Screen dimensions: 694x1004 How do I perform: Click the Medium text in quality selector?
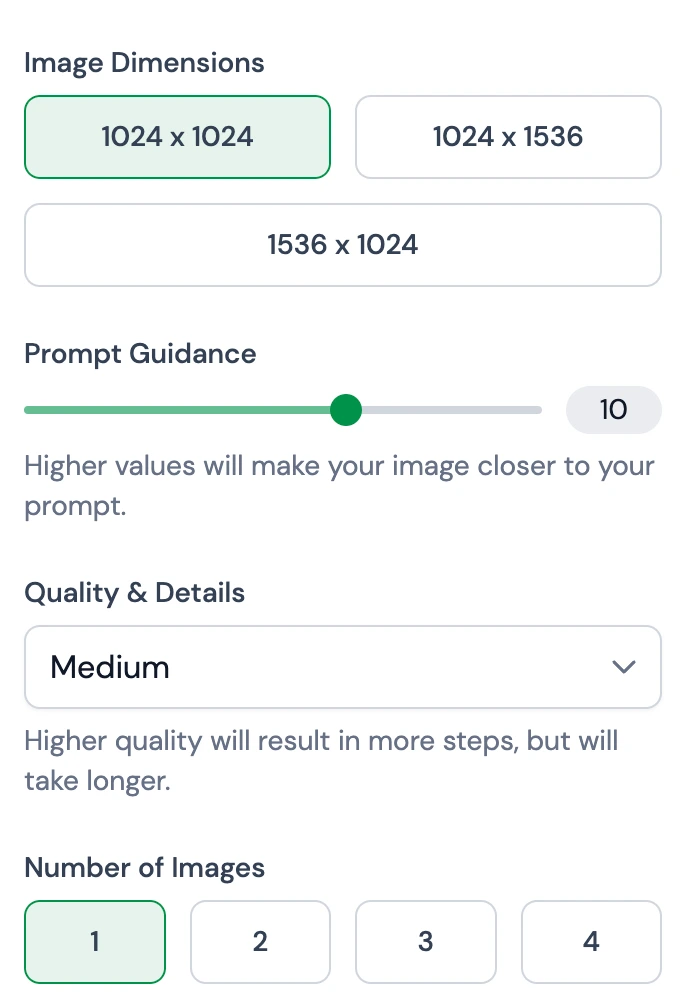point(110,667)
